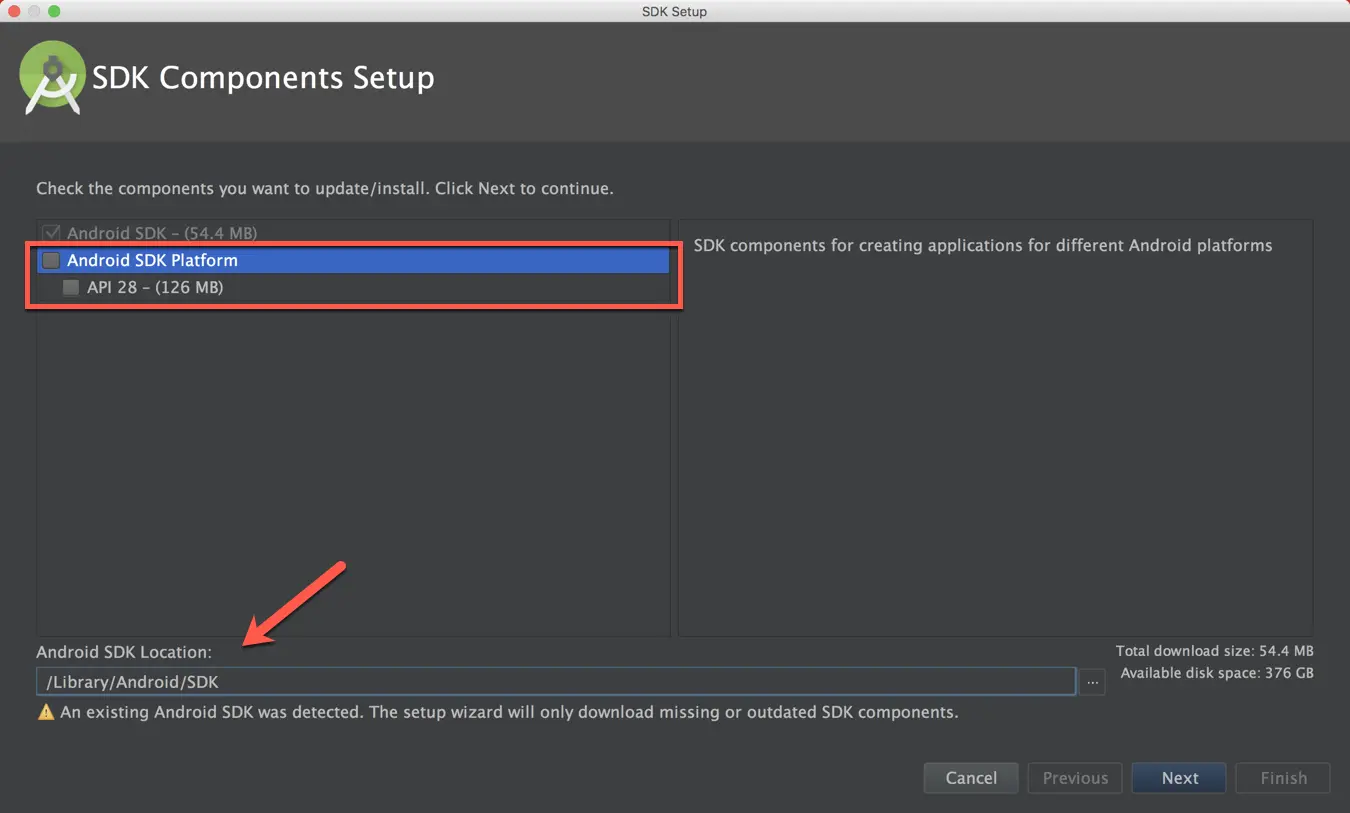Select the Android SDK Platform row
Image resolution: width=1350 pixels, height=813 pixels.
pos(353,261)
